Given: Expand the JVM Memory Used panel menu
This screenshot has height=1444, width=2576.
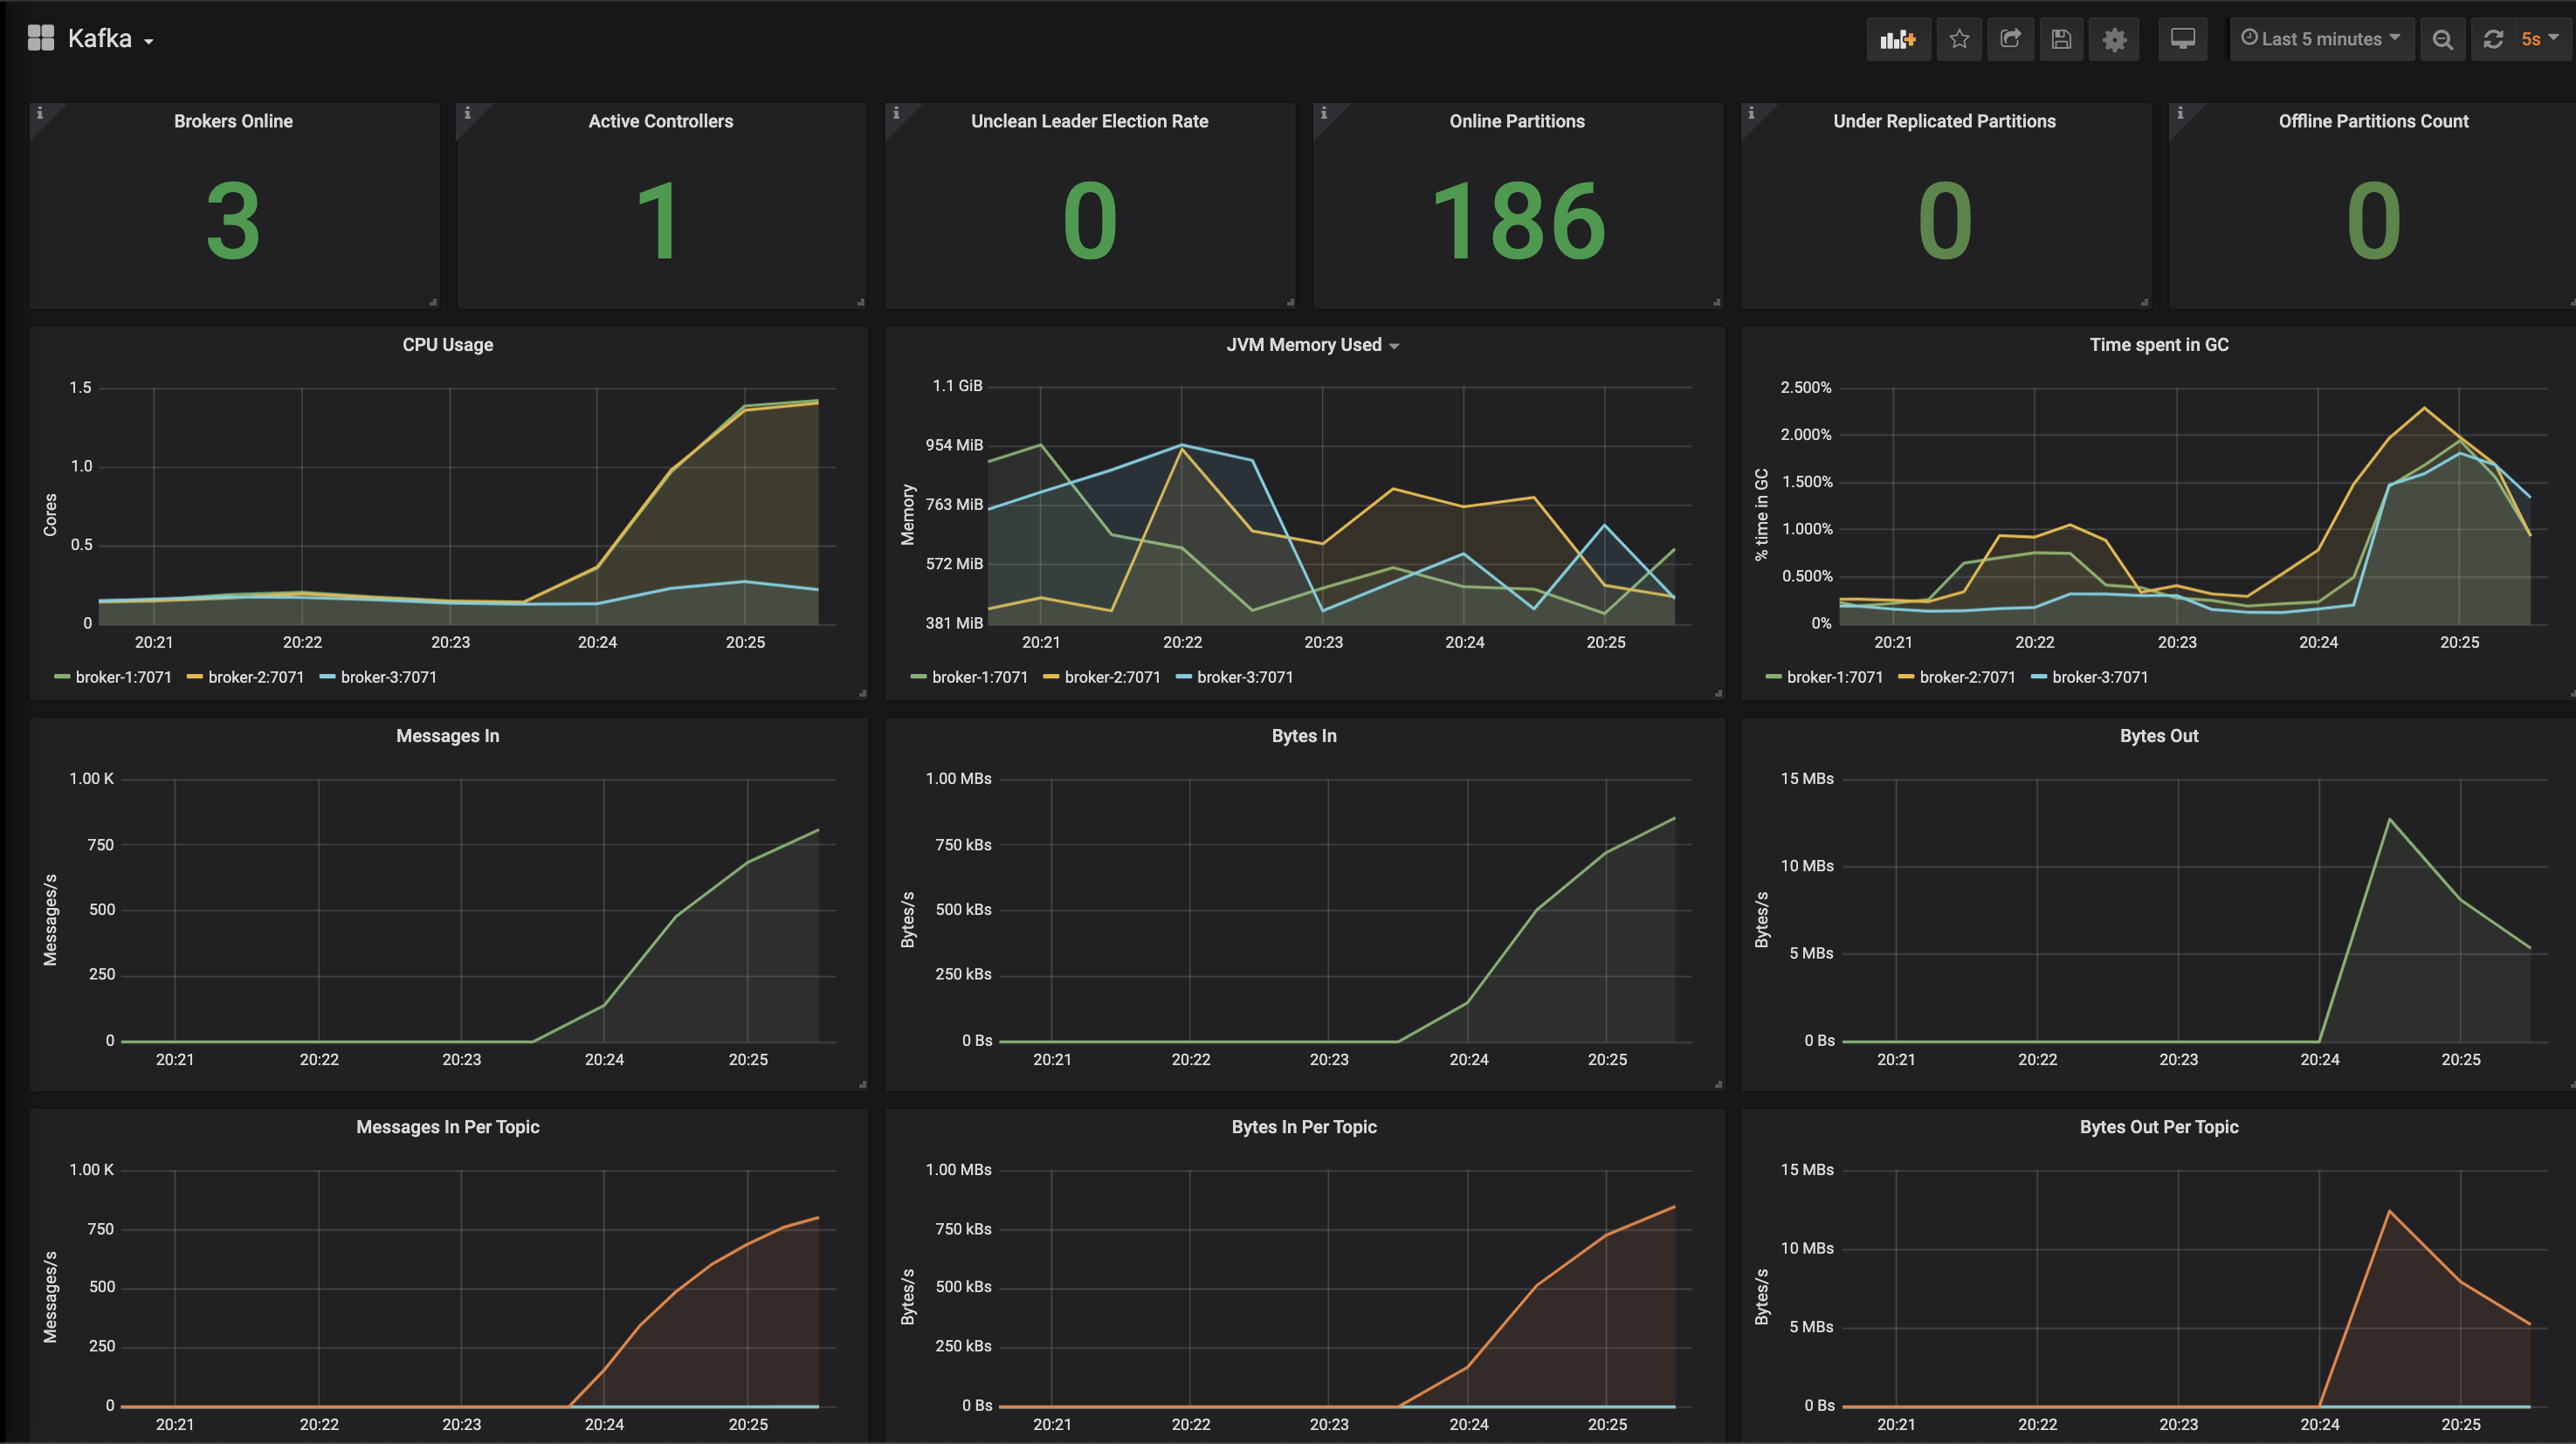Looking at the screenshot, I should [x=1312, y=345].
